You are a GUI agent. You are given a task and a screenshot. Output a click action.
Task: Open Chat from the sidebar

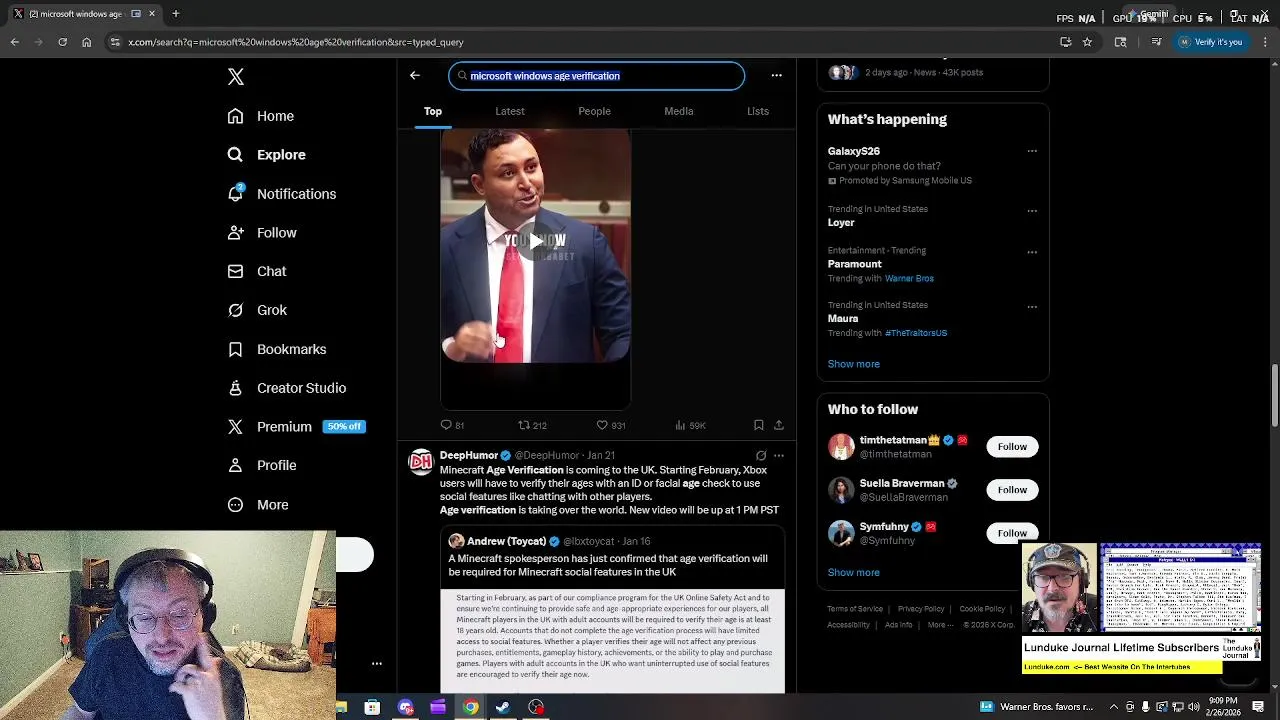(x=257, y=271)
